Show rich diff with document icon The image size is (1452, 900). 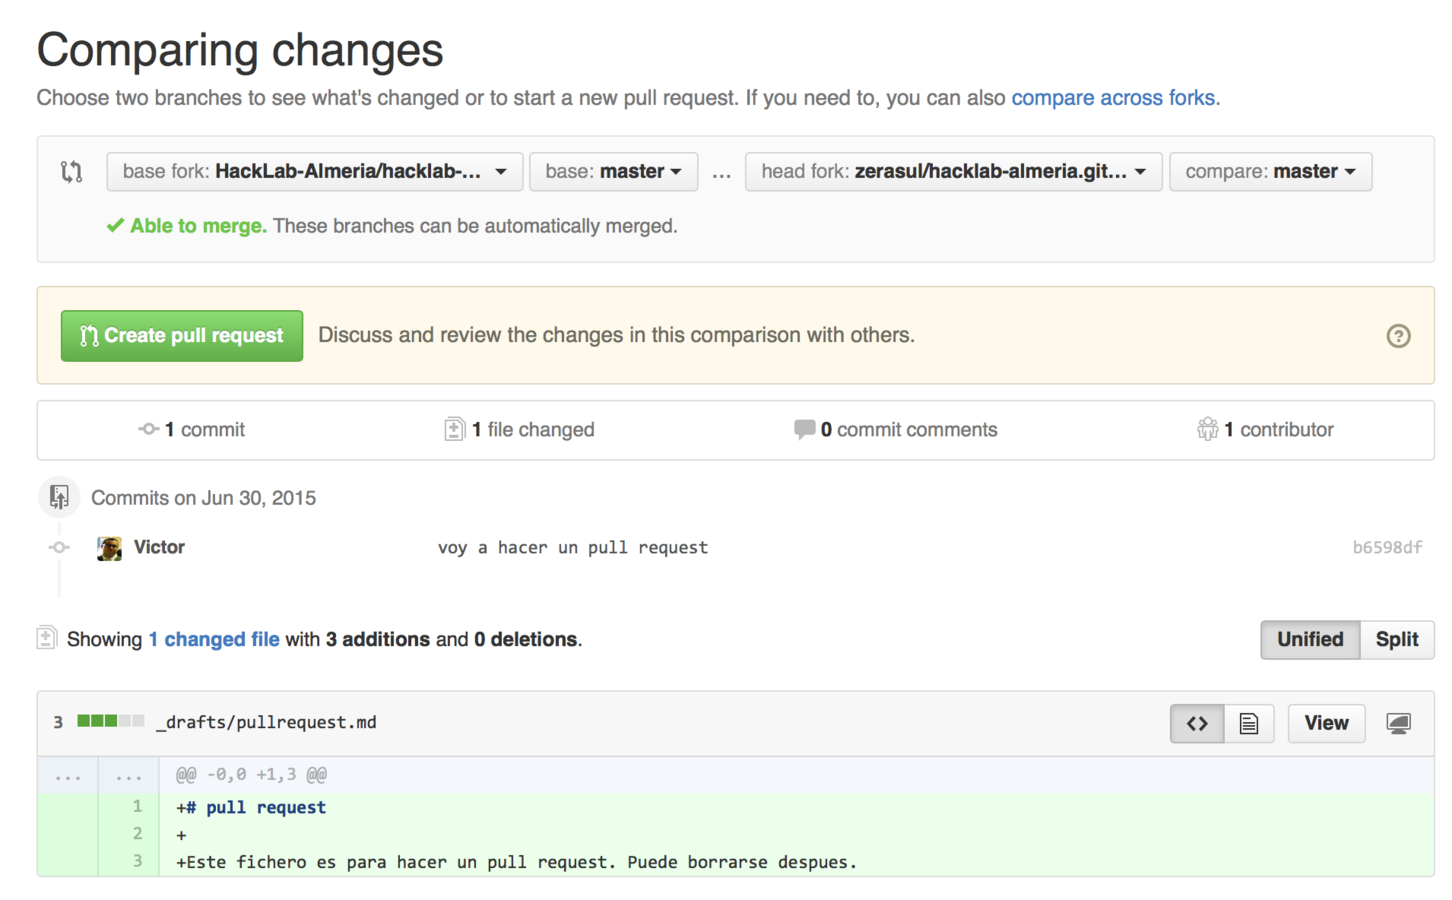click(x=1249, y=723)
